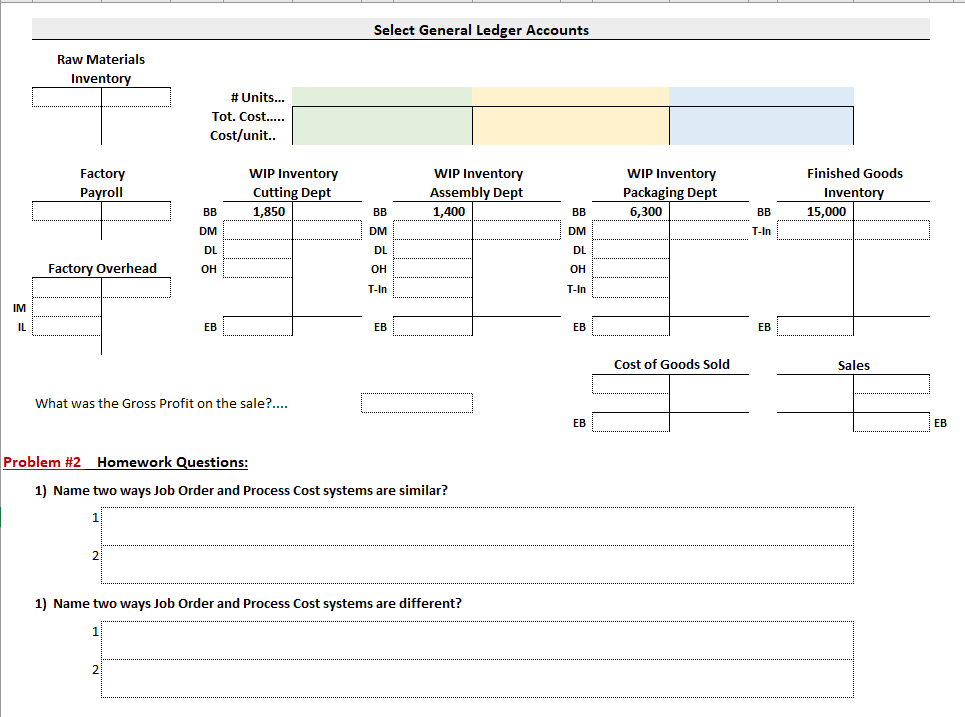This screenshot has width=965, height=717.
Task: Click Cutting Dept DM credit cell
Action: point(327,231)
